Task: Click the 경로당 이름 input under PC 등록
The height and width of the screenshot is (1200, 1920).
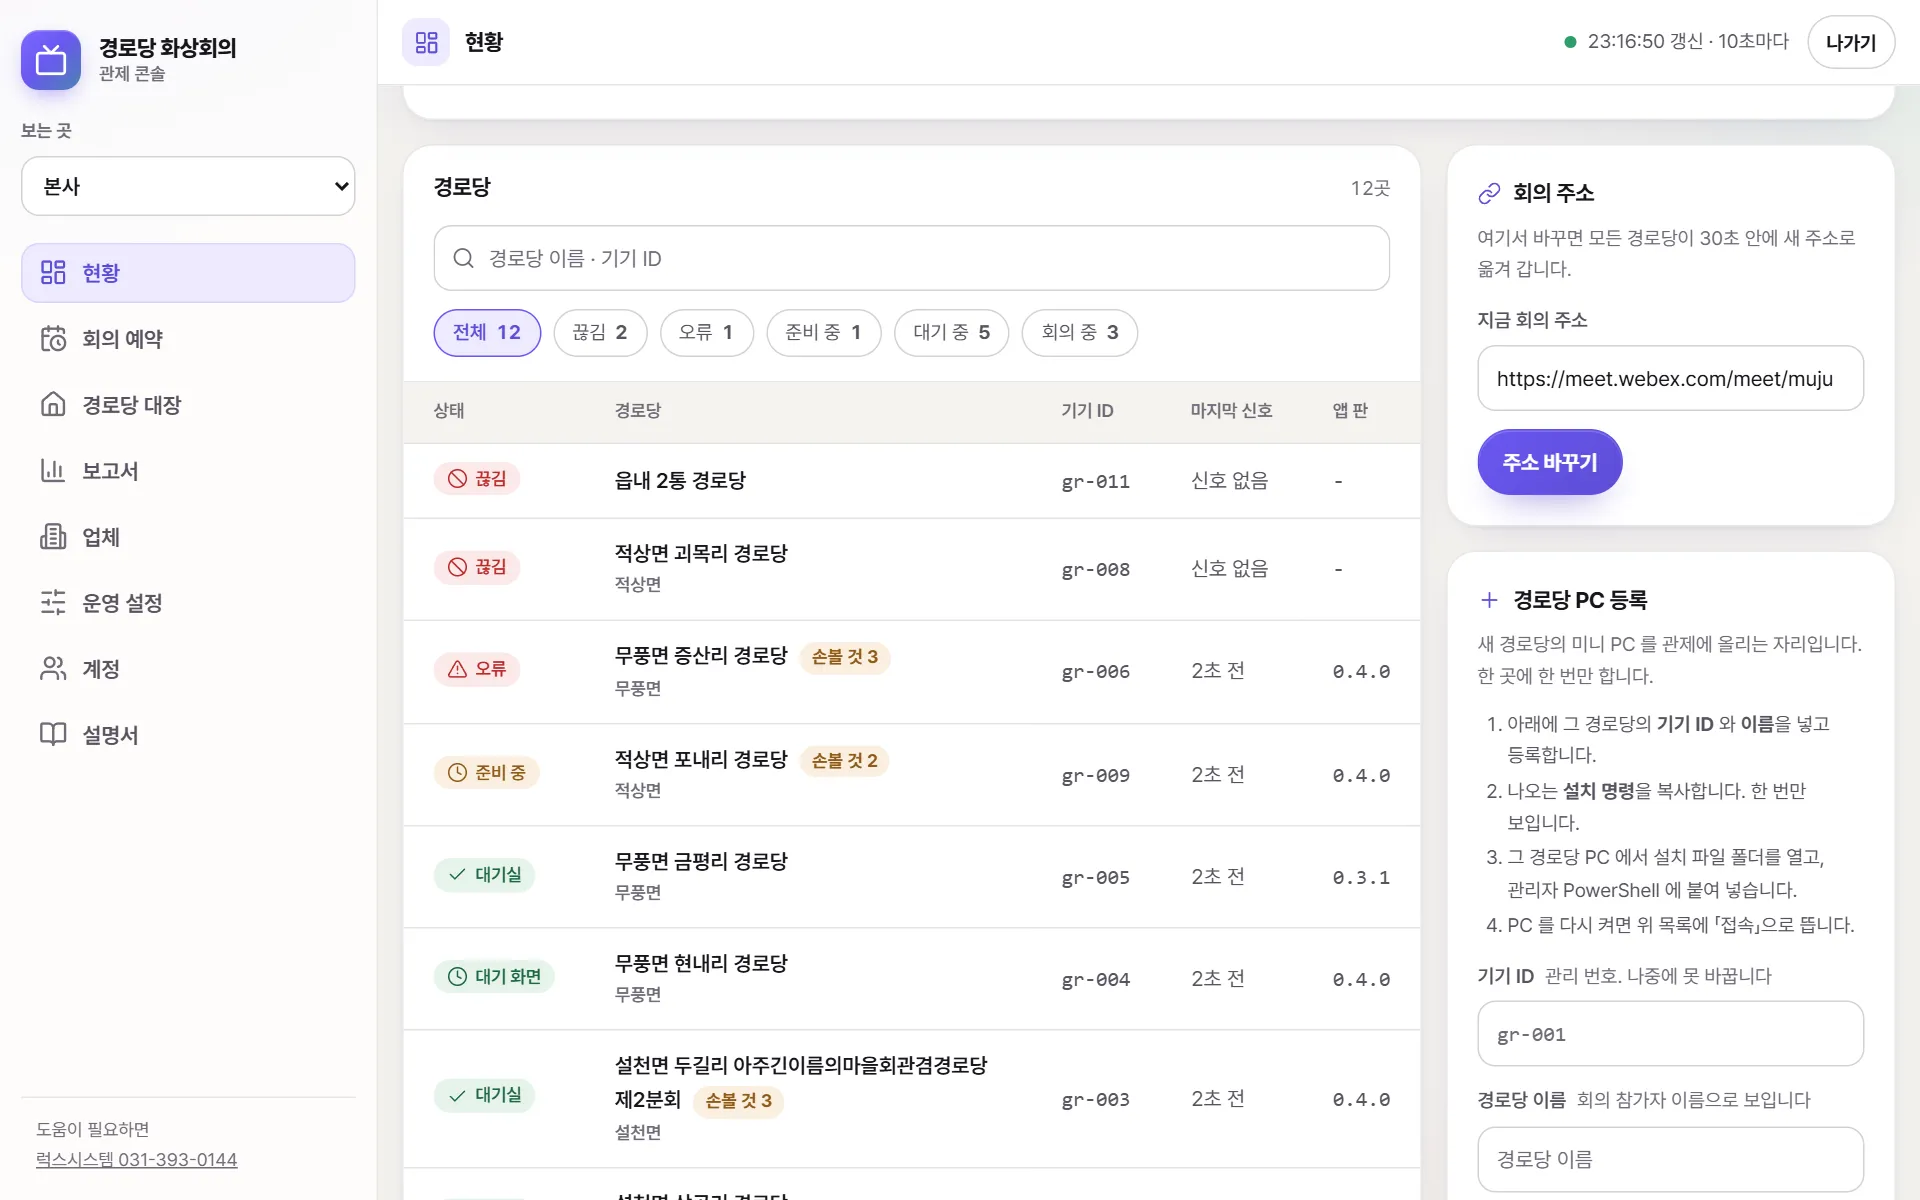Action: point(1670,1159)
